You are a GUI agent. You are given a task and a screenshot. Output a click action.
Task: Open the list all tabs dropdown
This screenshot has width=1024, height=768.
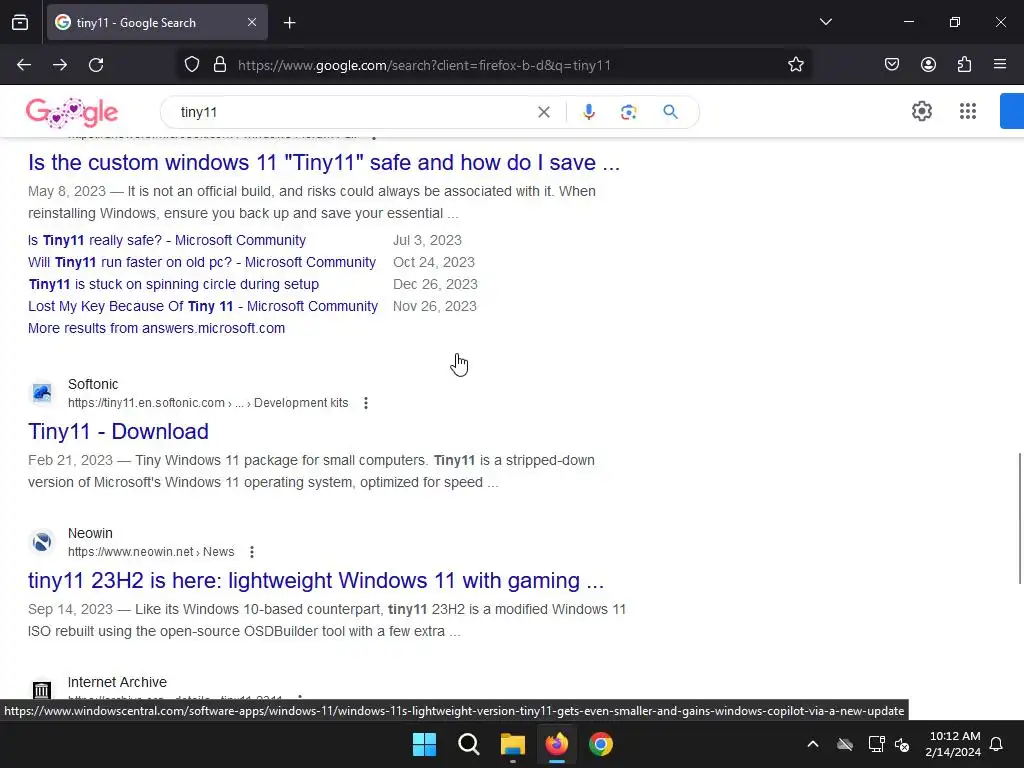coord(825,22)
